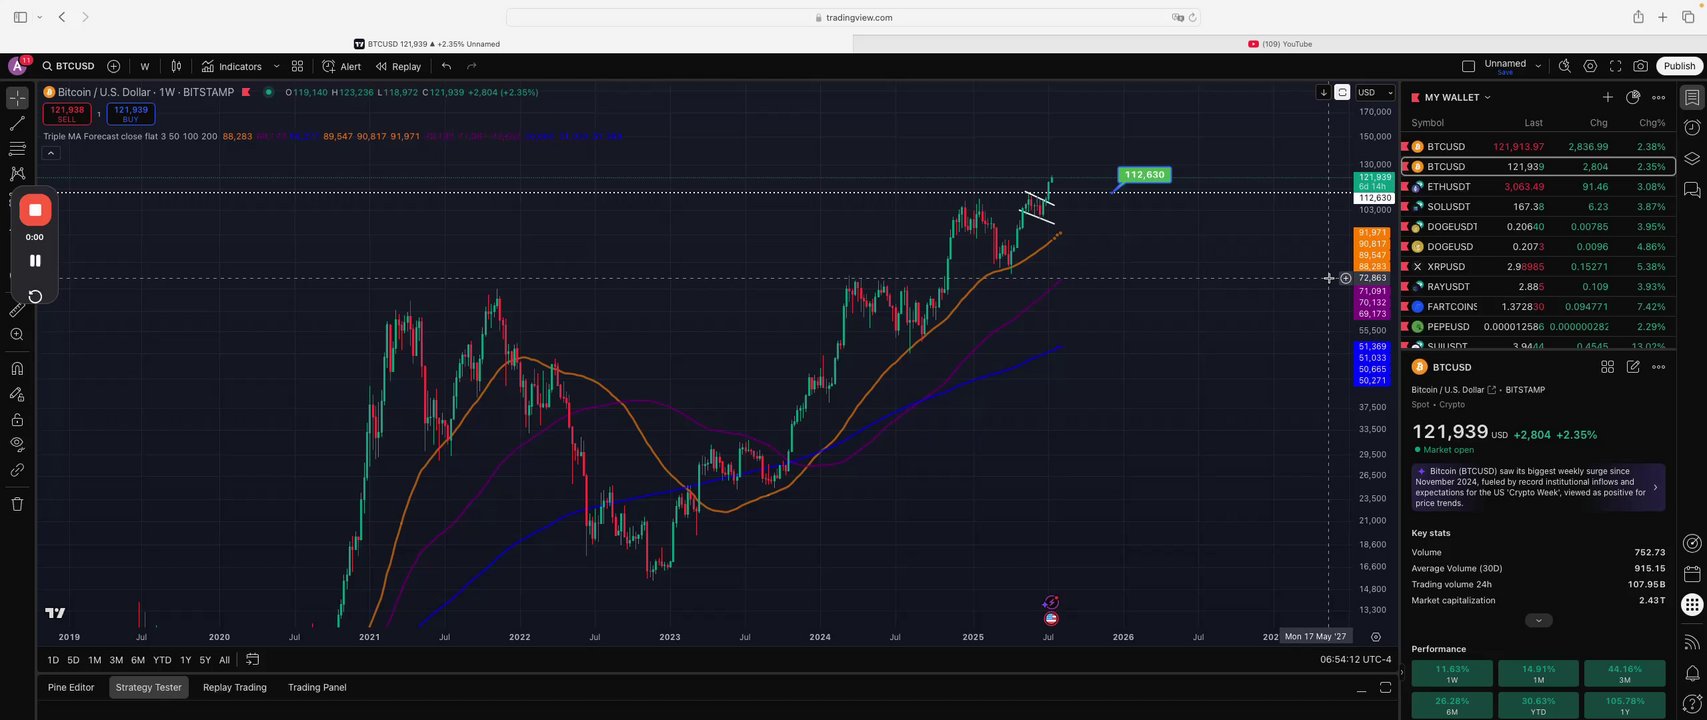Select the ruler measure tool
This screenshot has width=1707, height=720.
[17, 310]
